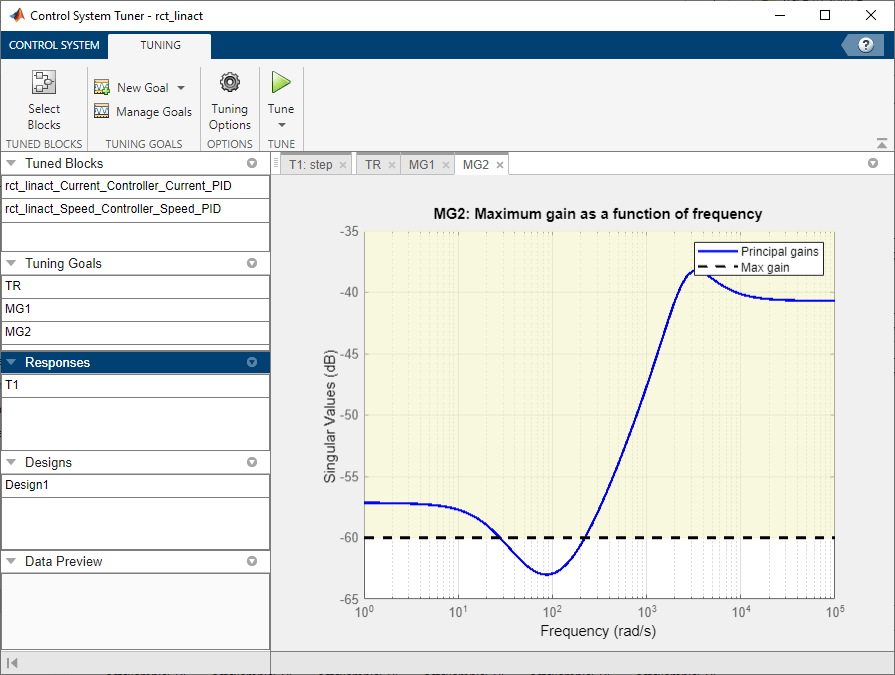Open the dropdown arrow under Tune

pos(281,125)
